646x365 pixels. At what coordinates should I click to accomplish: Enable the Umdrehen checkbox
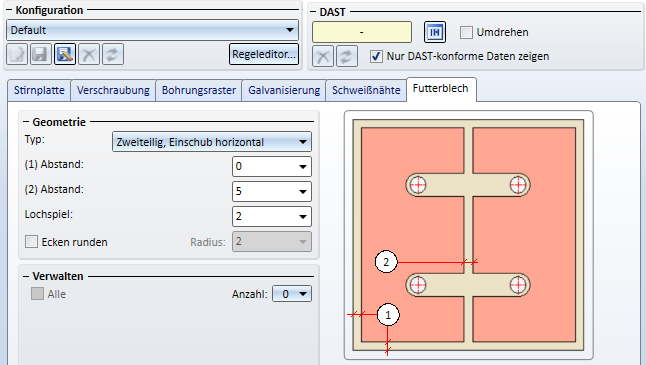(x=466, y=32)
